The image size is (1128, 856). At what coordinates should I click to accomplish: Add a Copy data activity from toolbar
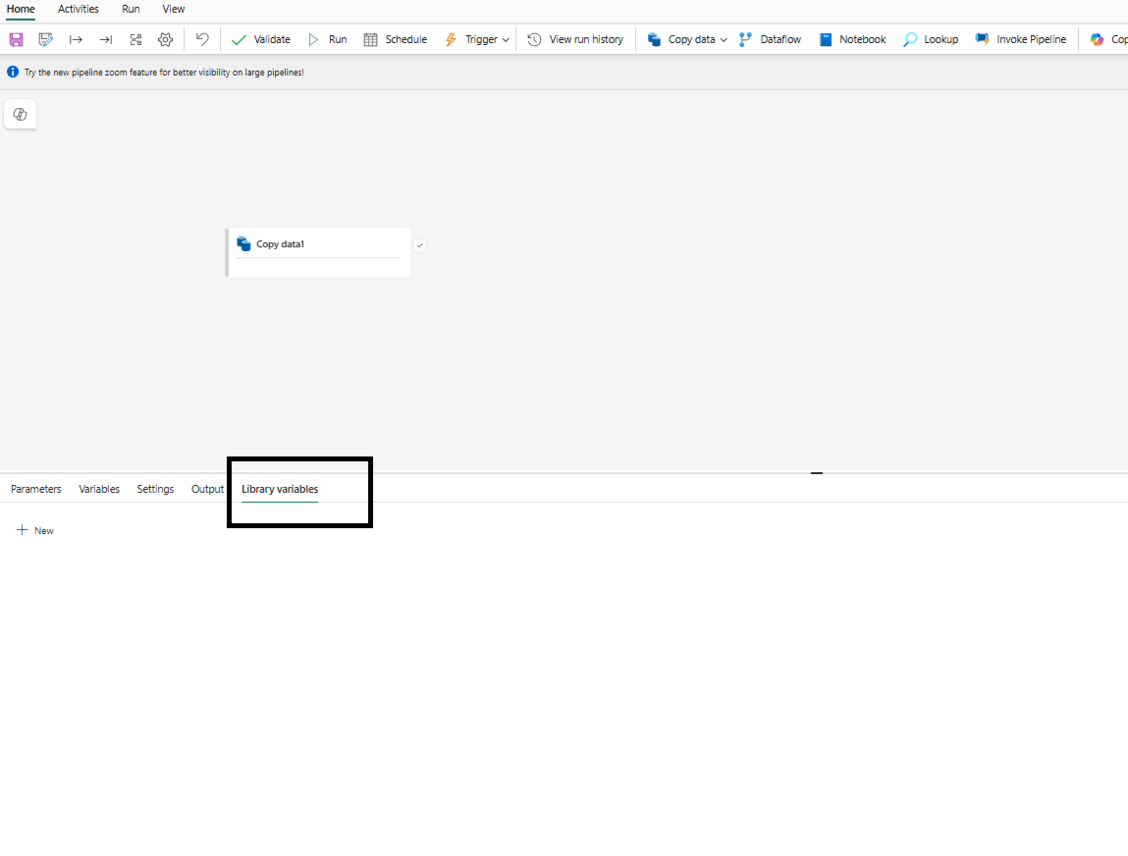point(681,40)
